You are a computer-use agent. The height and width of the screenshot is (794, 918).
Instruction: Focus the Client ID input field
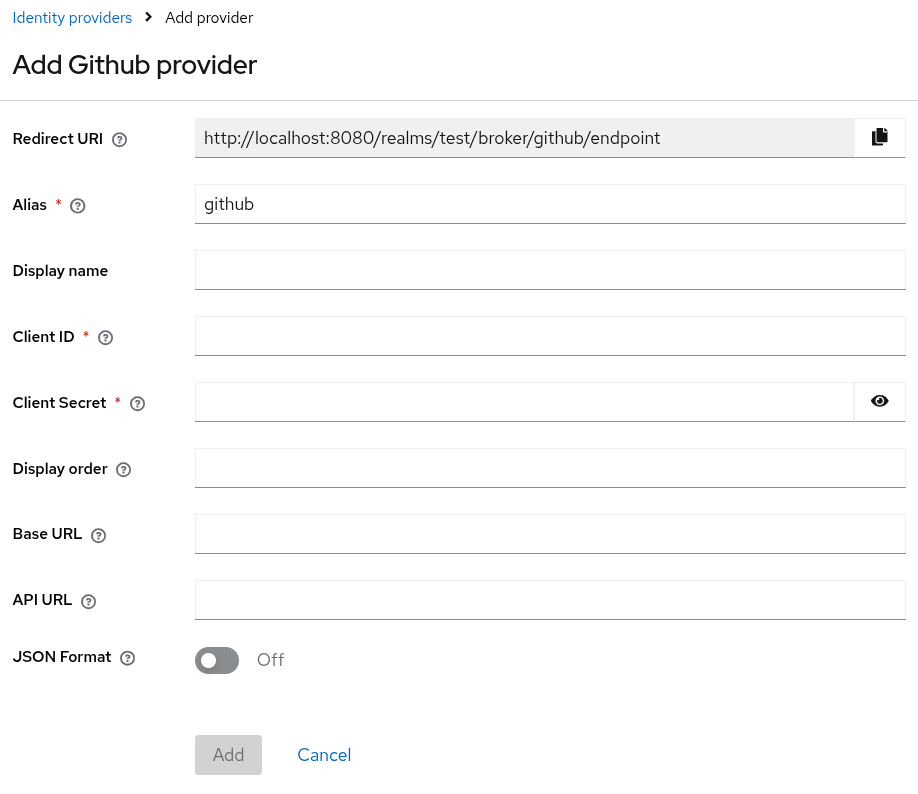coord(550,335)
